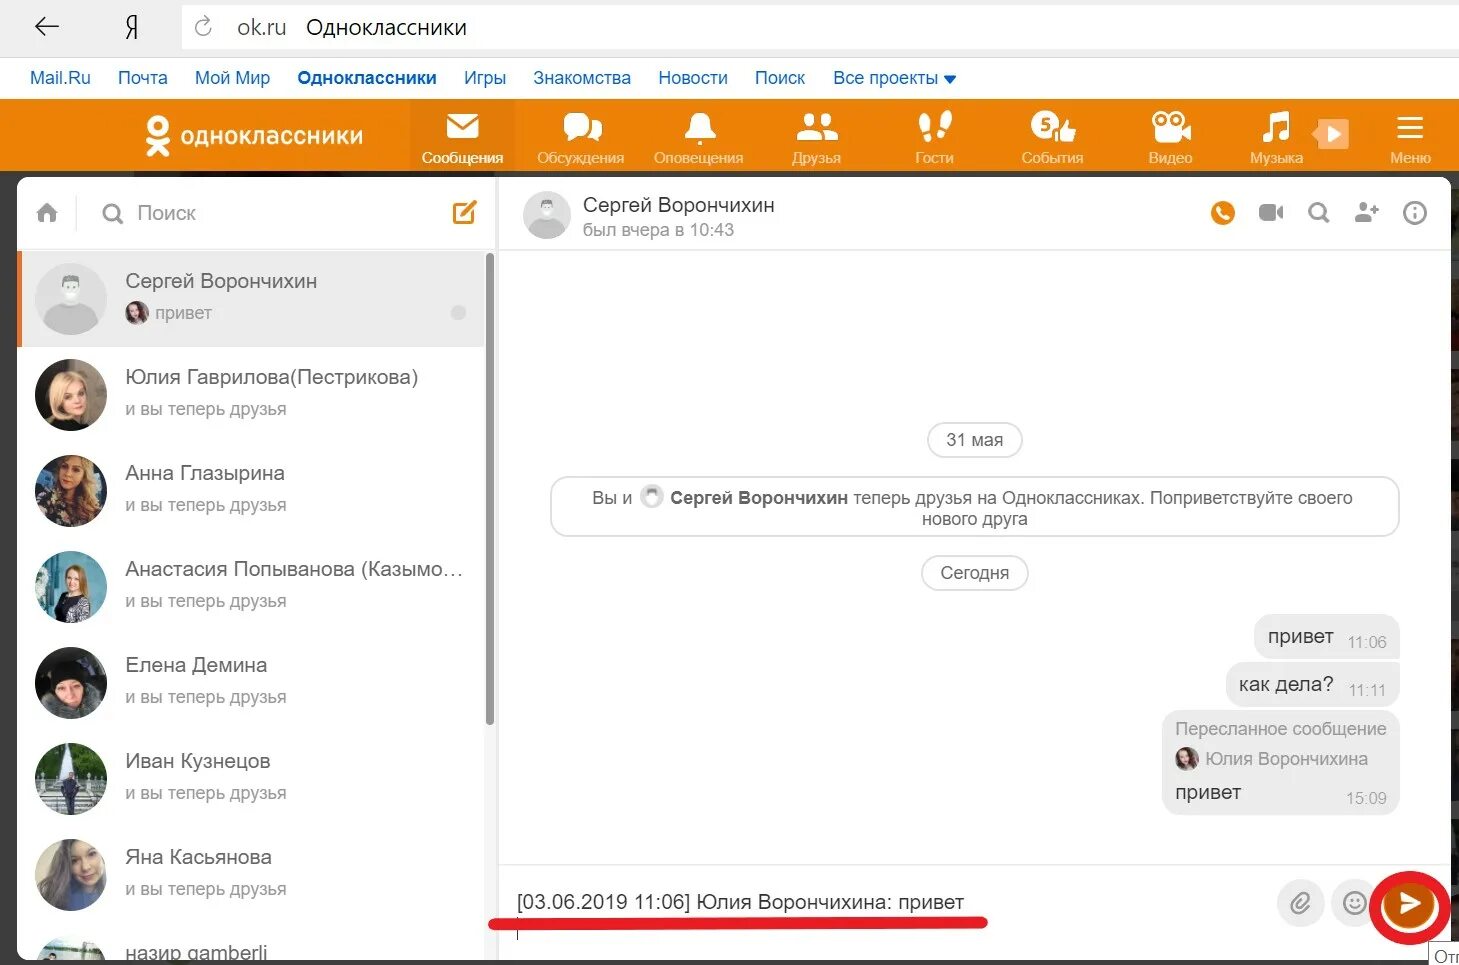Click the 'как дела?' message

1312,685
